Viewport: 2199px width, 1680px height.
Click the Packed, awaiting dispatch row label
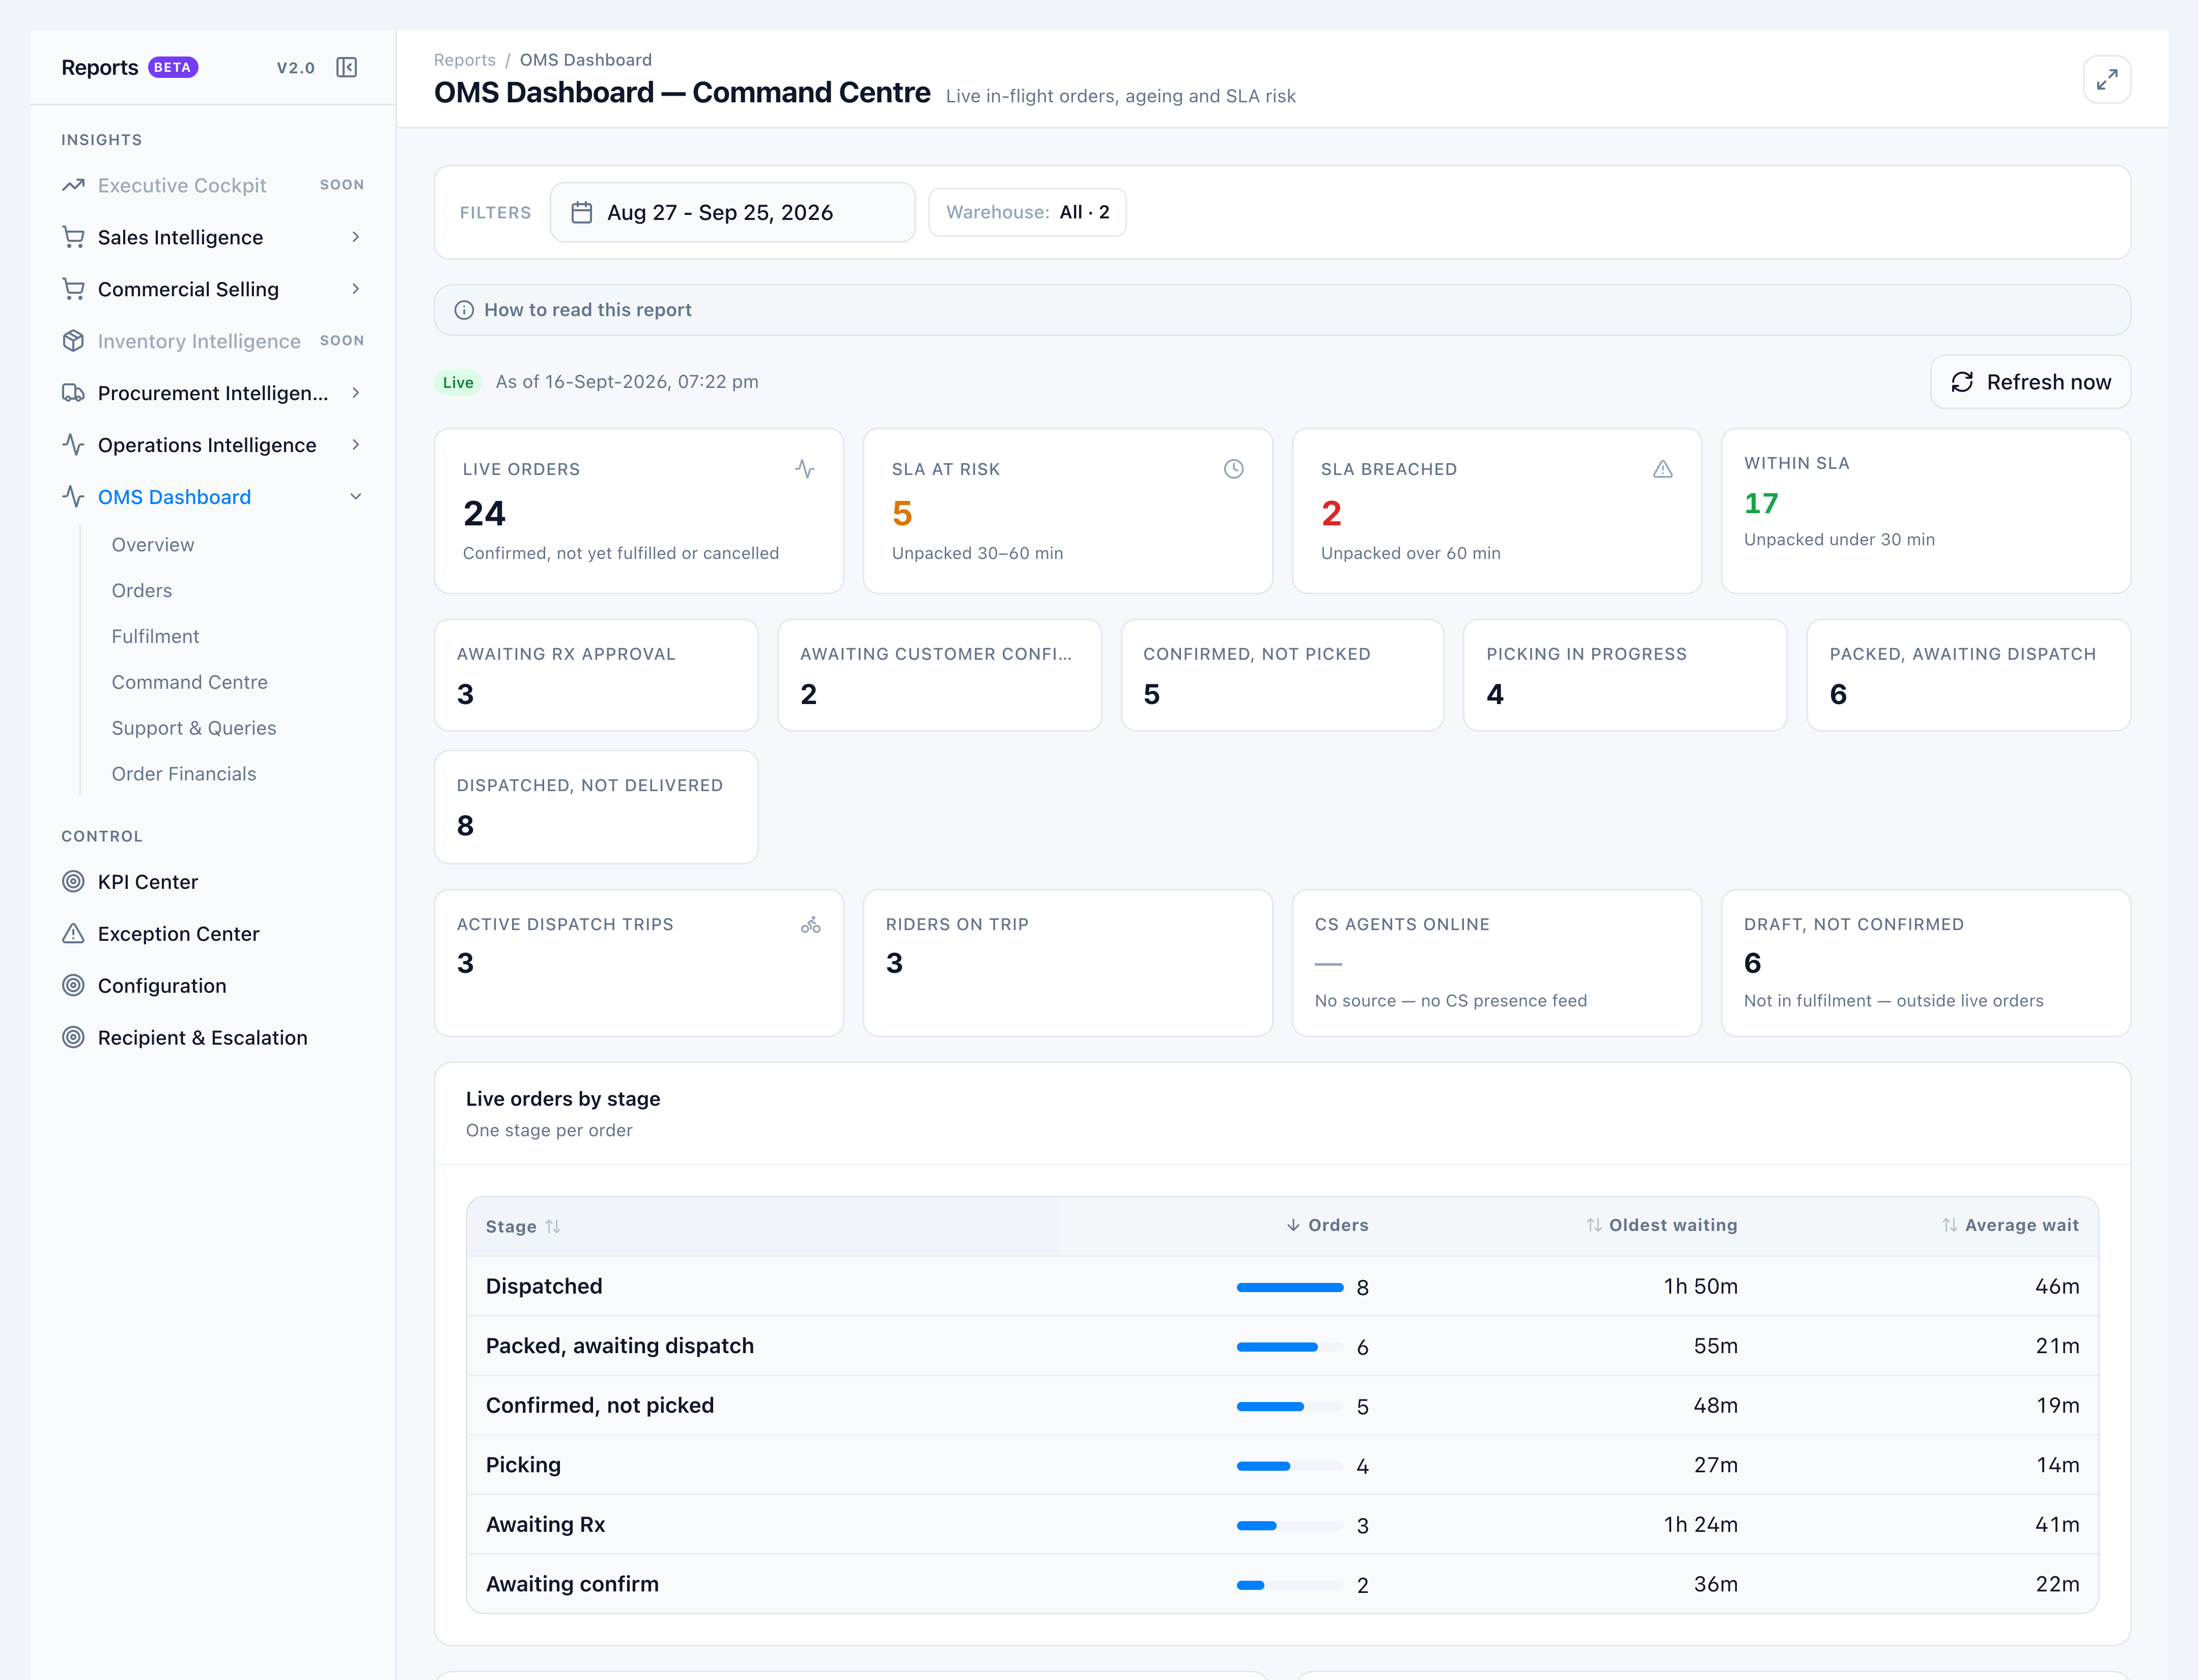tap(620, 1346)
